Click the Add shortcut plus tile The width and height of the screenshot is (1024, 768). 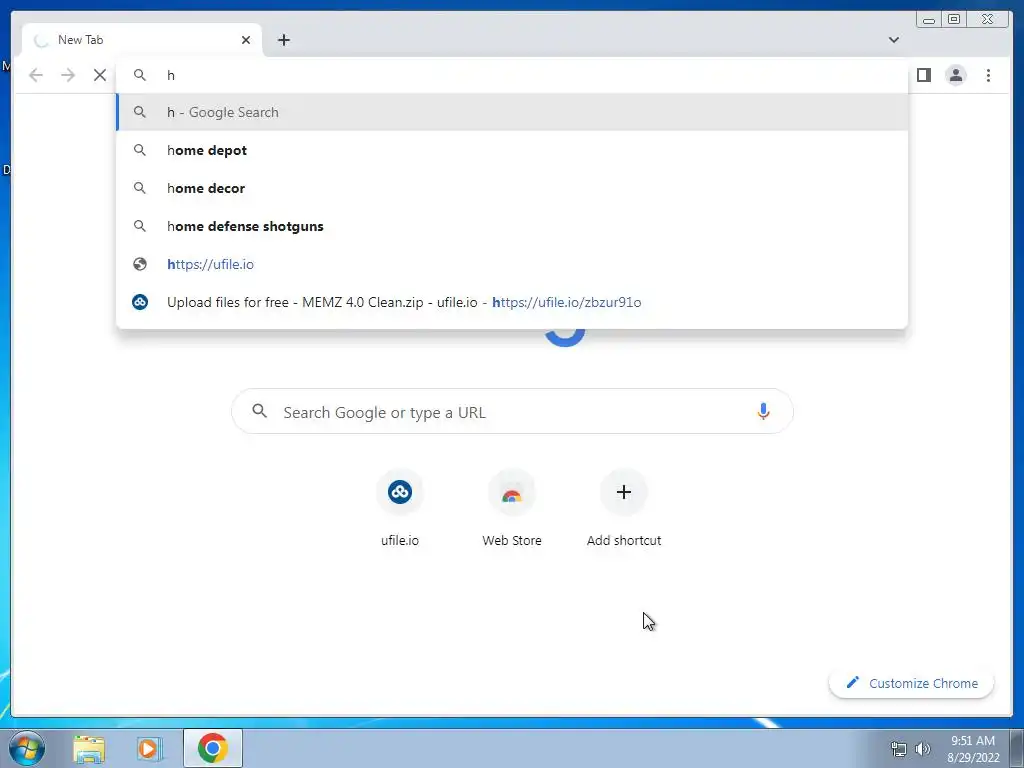coord(624,508)
